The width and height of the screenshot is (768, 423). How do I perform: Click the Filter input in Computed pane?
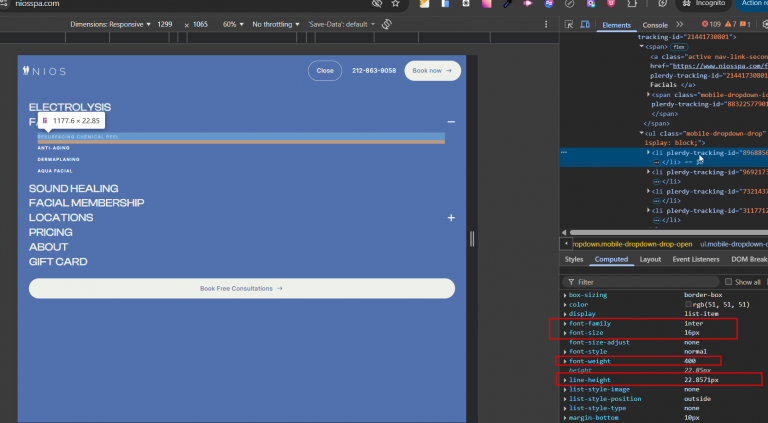pos(643,282)
